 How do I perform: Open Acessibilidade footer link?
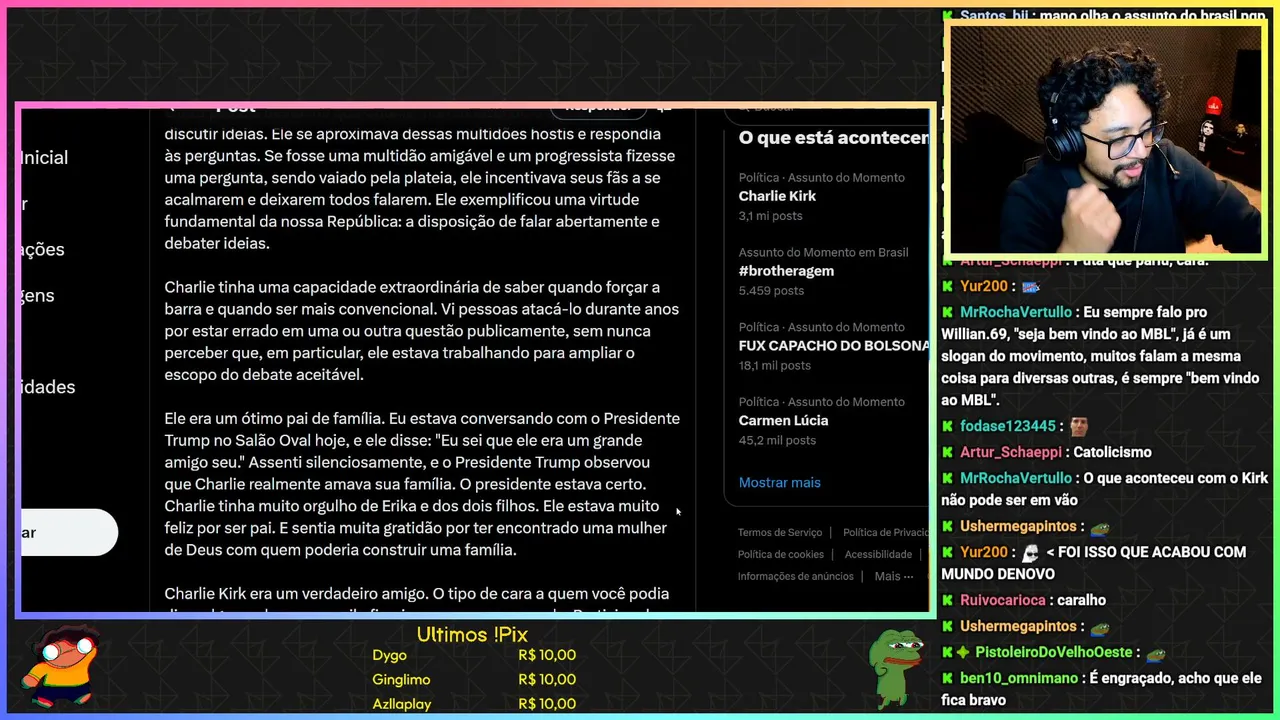pos(878,554)
